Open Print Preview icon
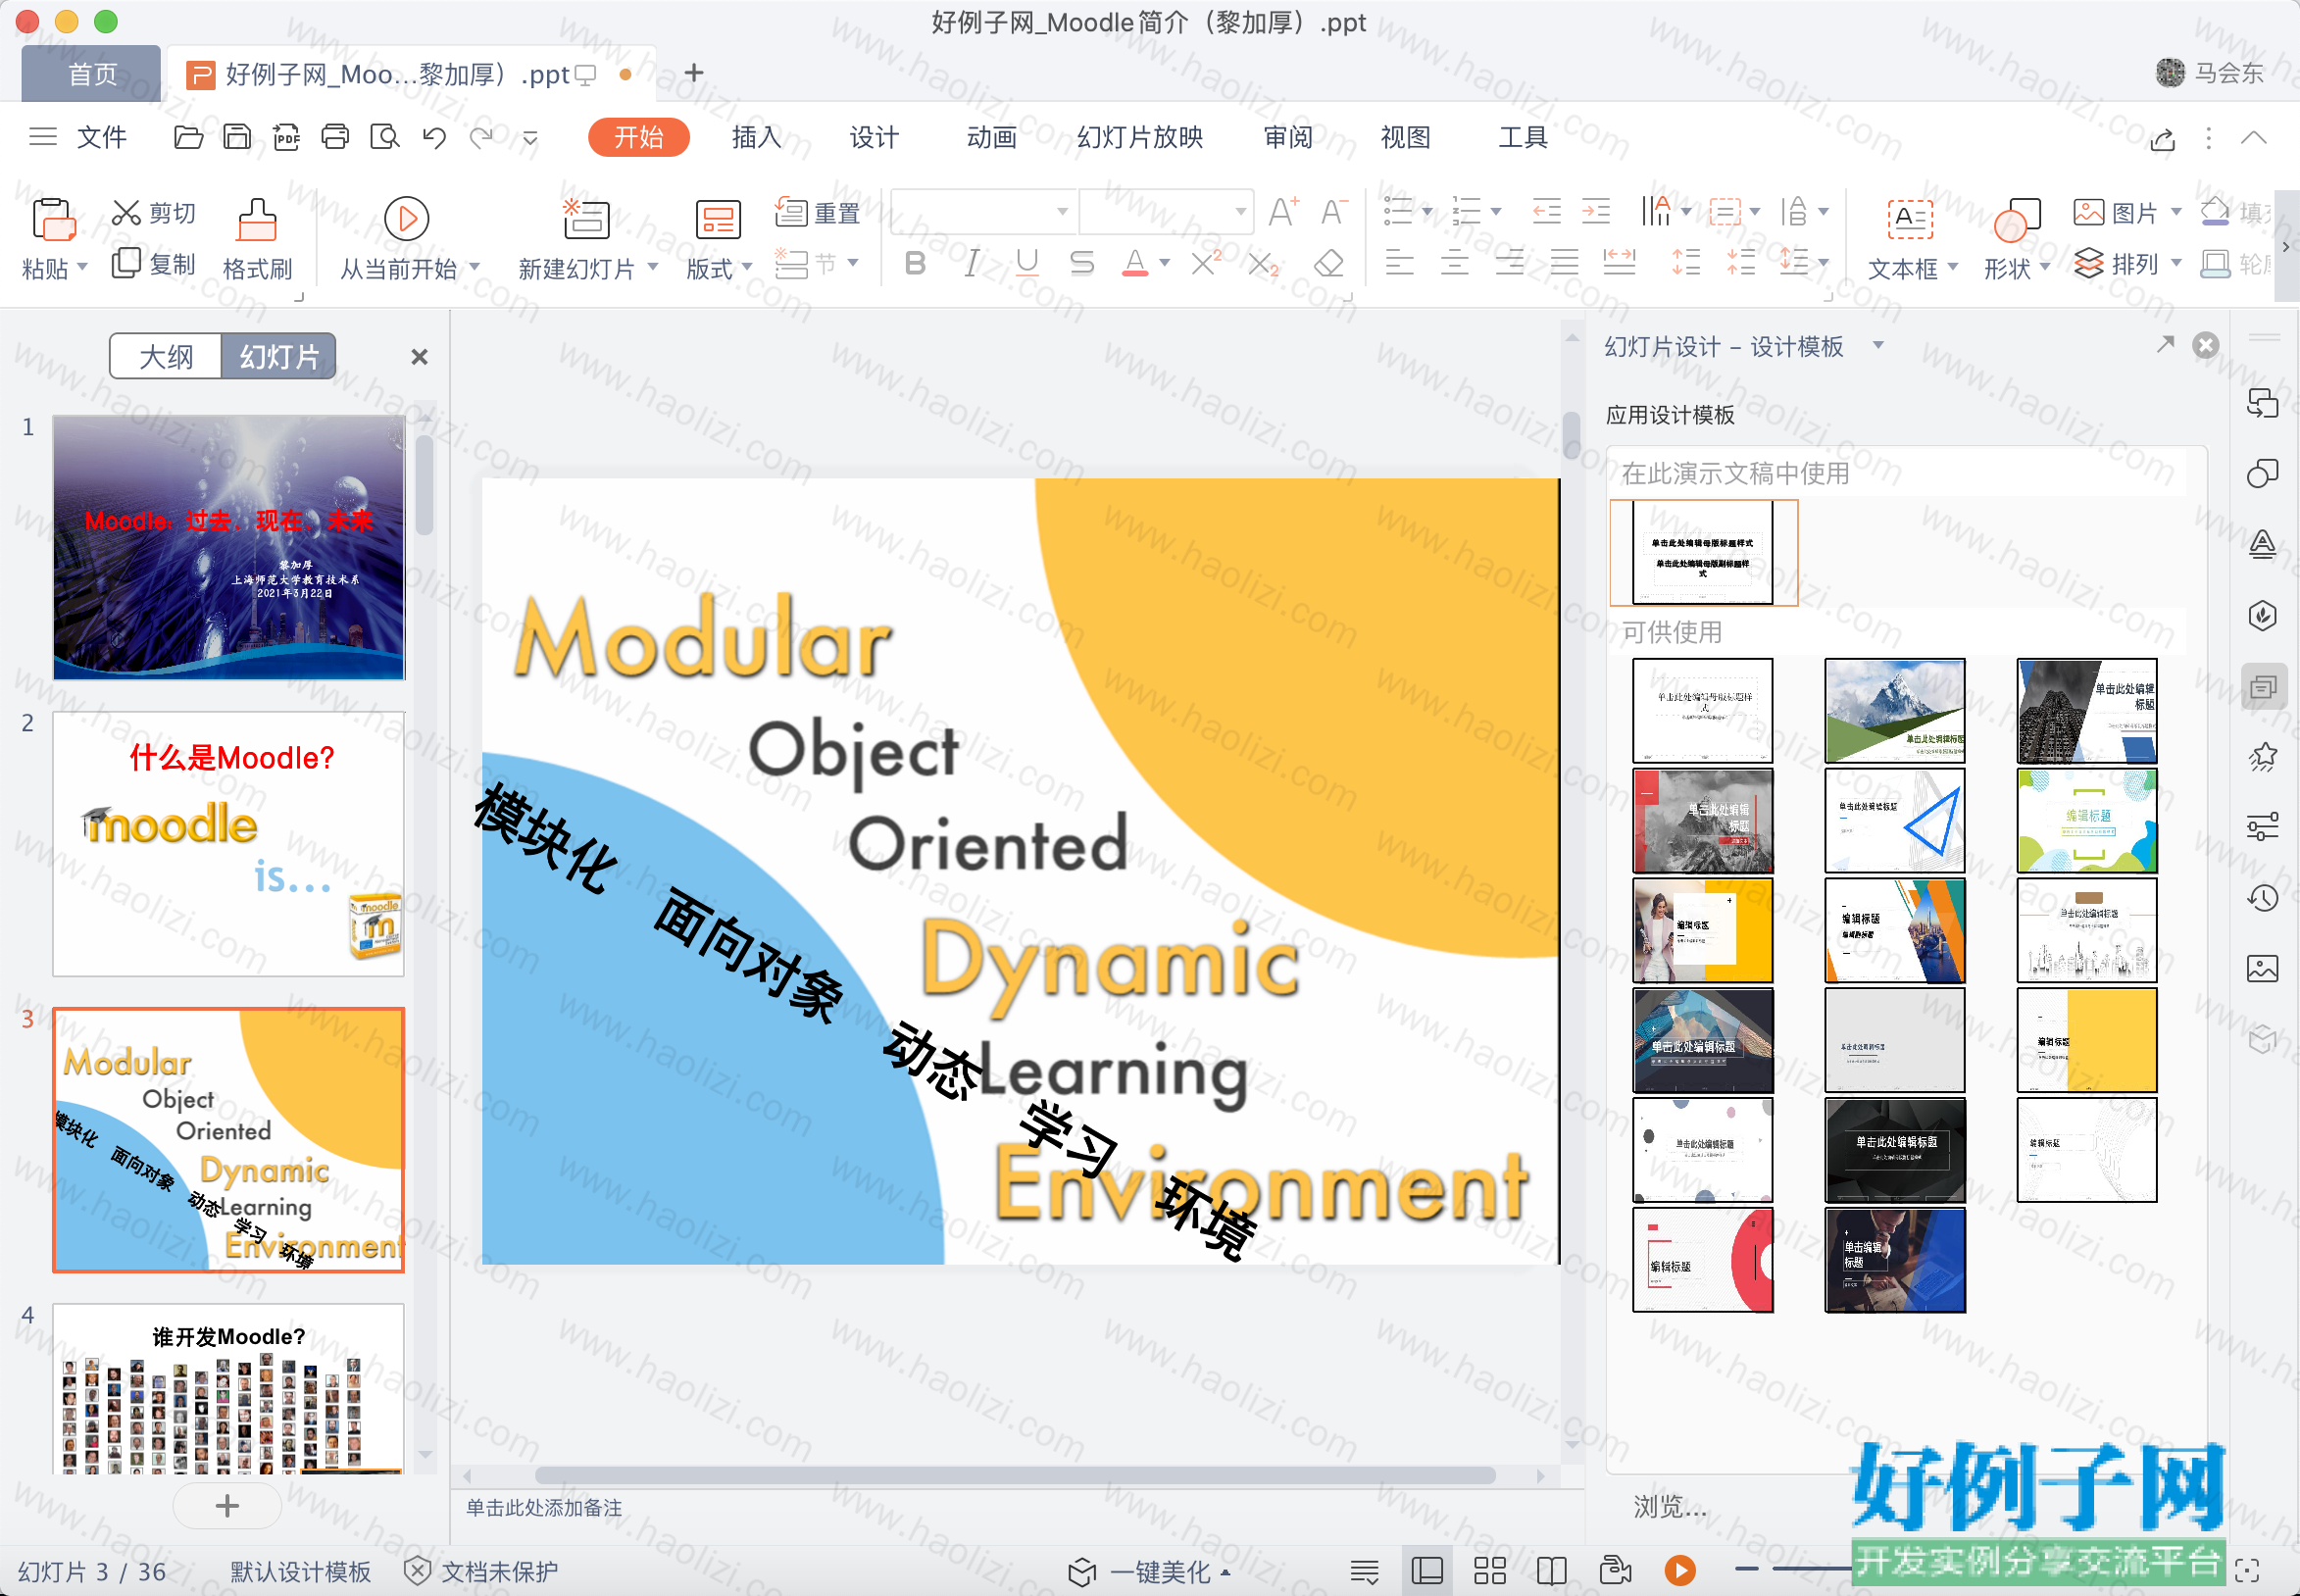This screenshot has width=2300, height=1596. point(384,137)
